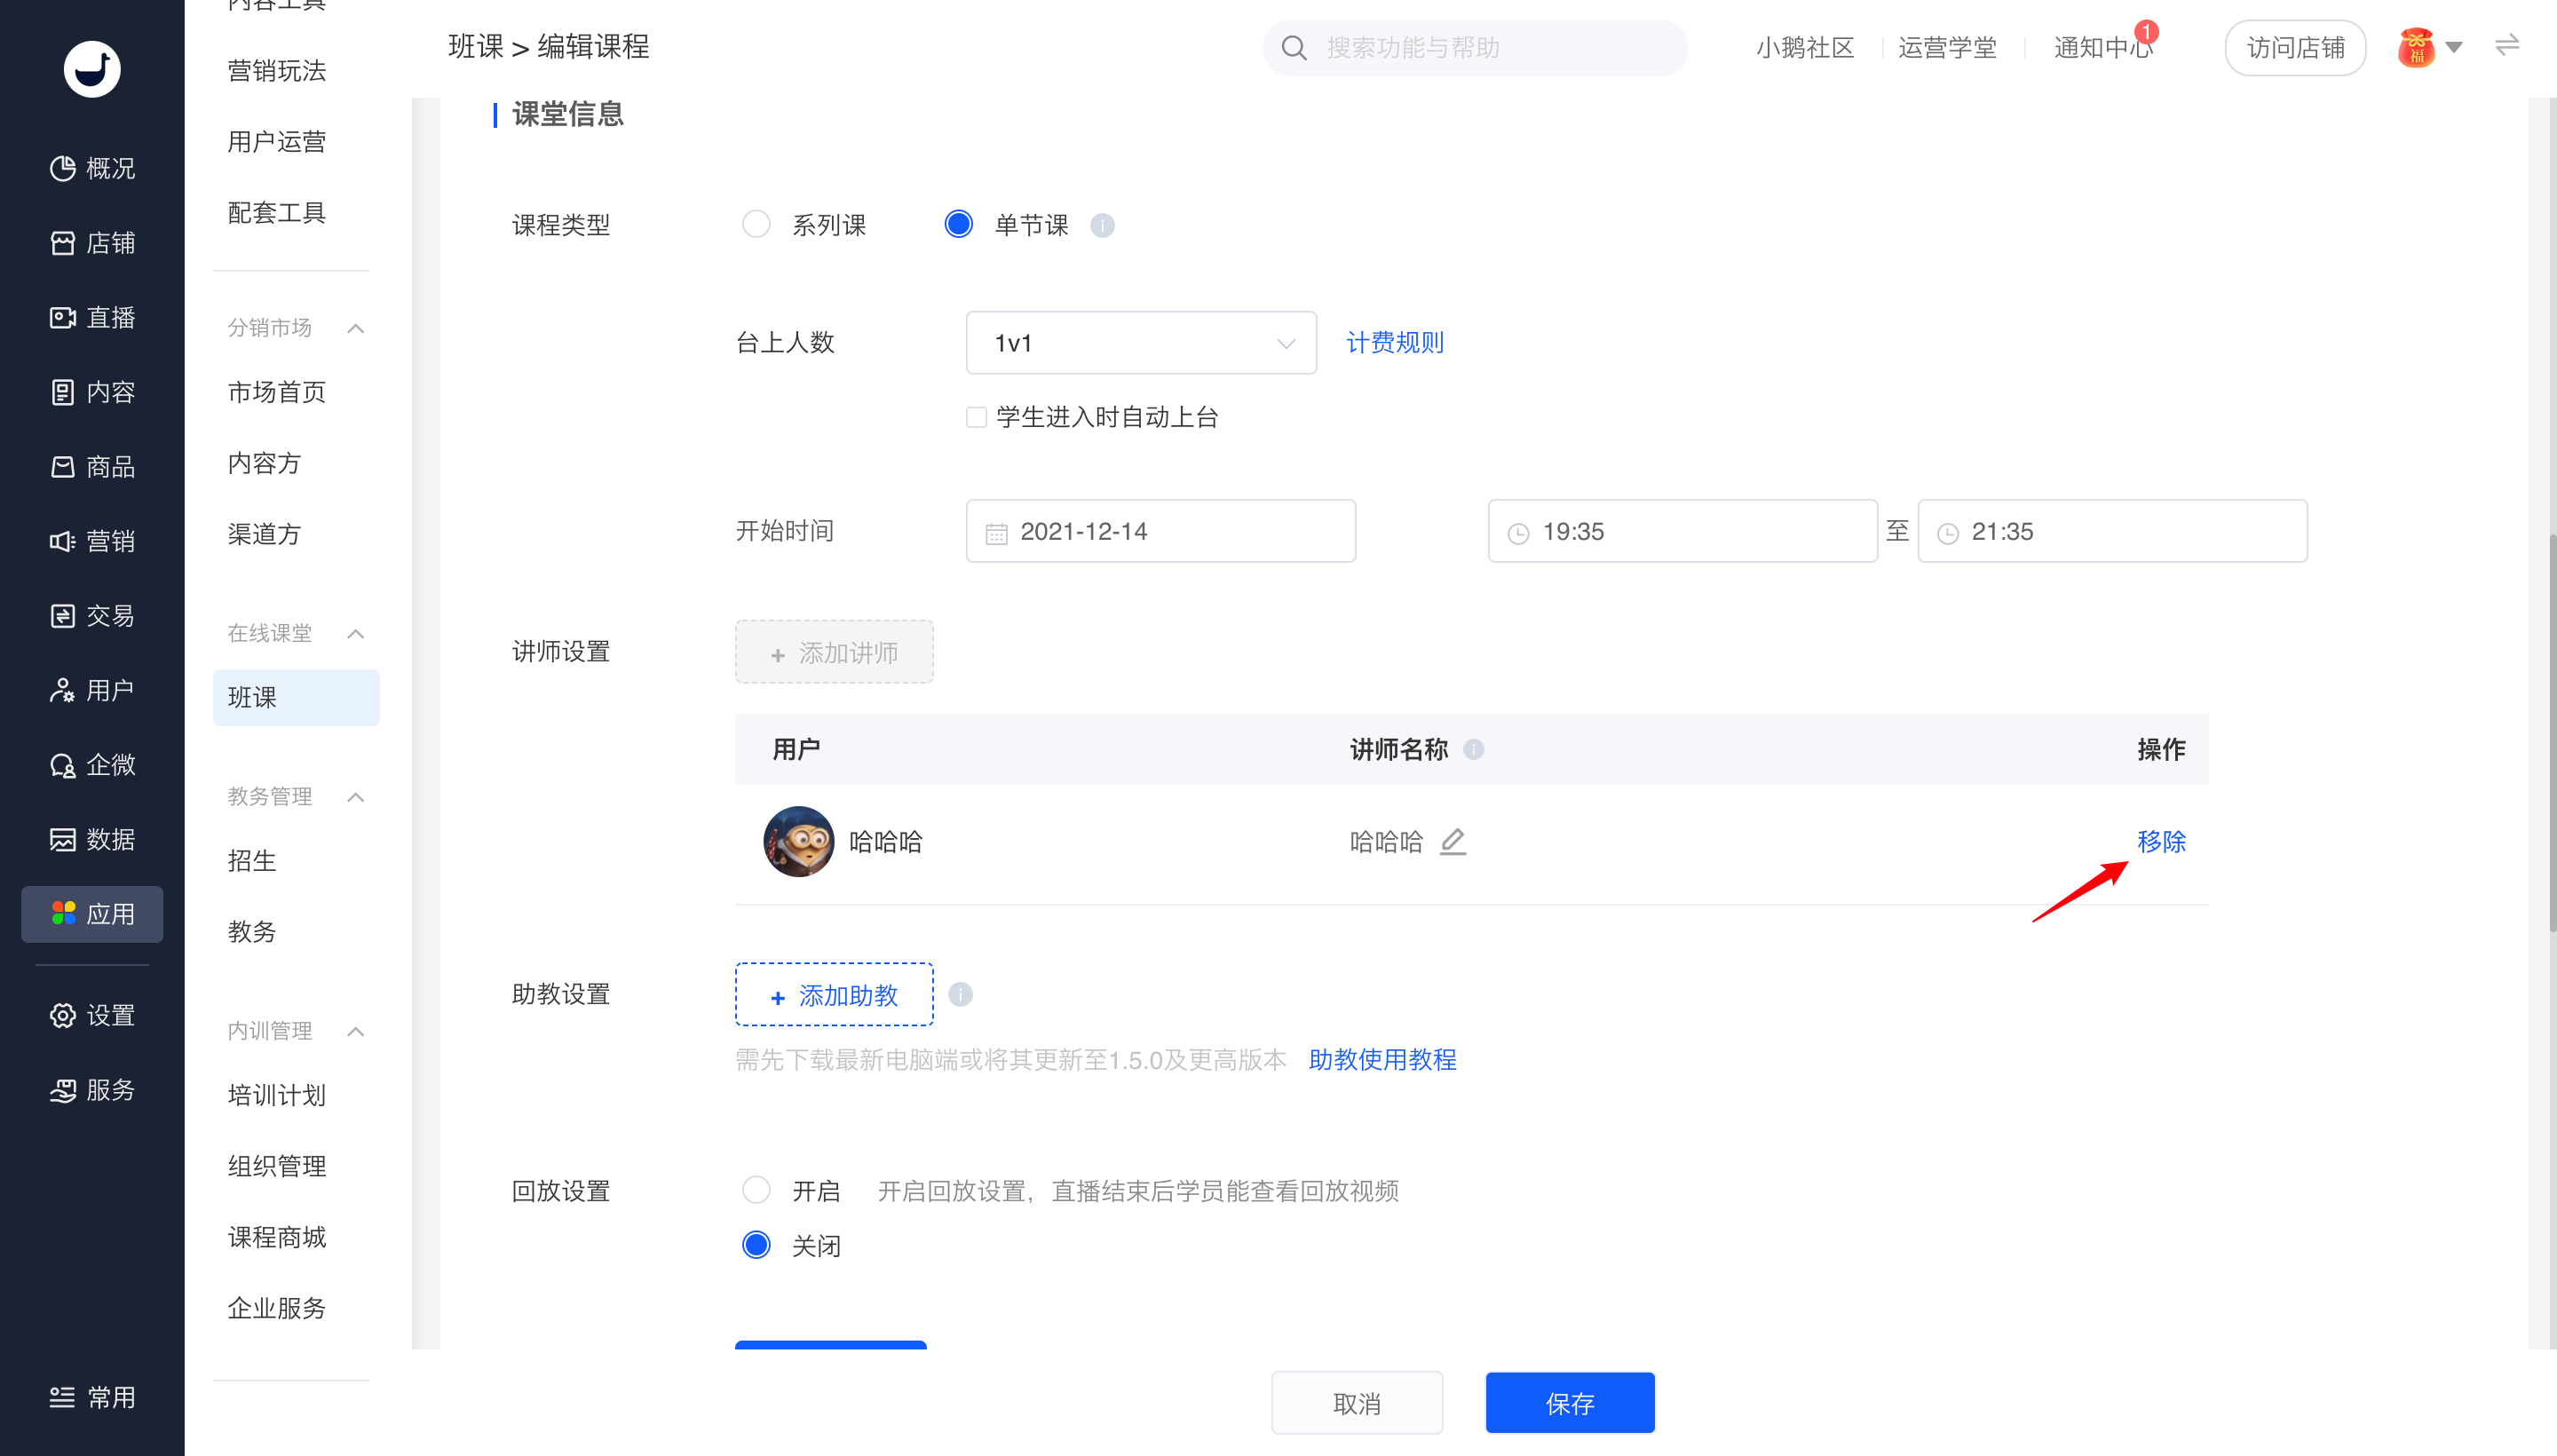This screenshot has height=1456, width=2557.
Task: Open 营销 in left sidebar
Action: click(92, 541)
